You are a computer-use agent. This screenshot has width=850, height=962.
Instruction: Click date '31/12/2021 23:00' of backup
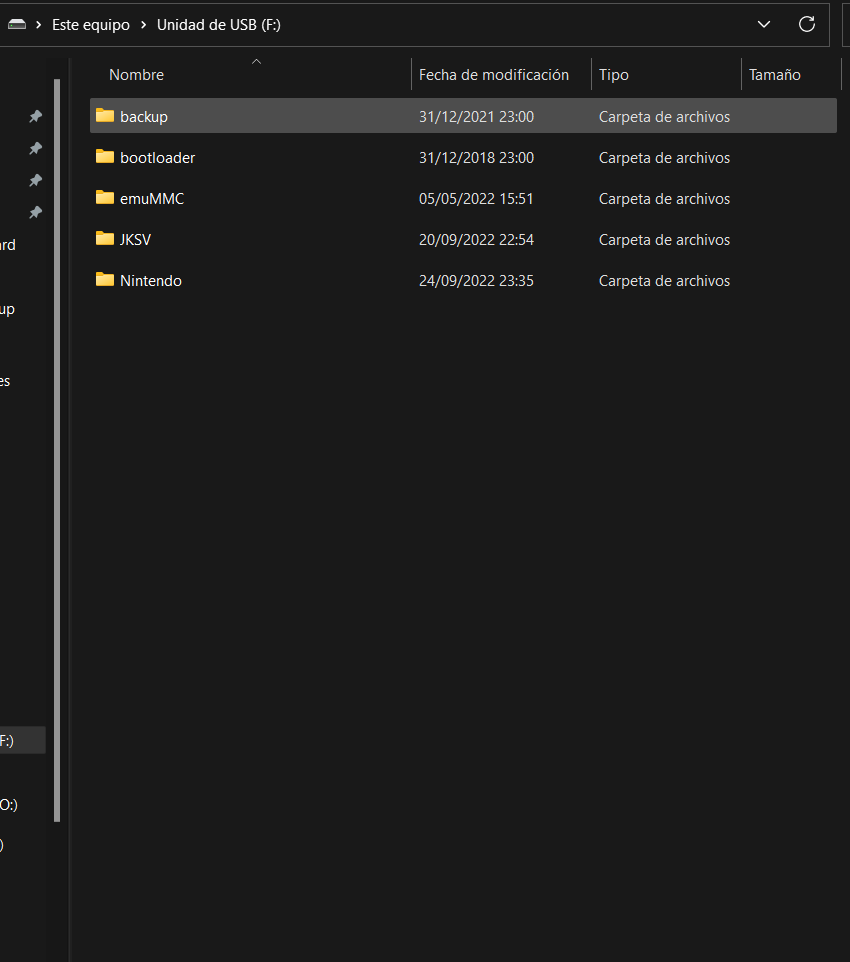tap(476, 117)
